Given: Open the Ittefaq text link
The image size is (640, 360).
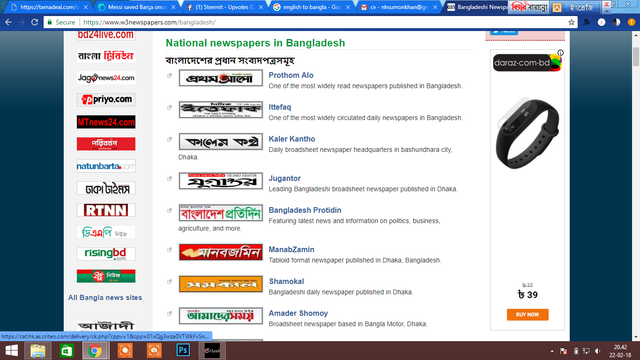Looking at the screenshot, I should pos(280,107).
